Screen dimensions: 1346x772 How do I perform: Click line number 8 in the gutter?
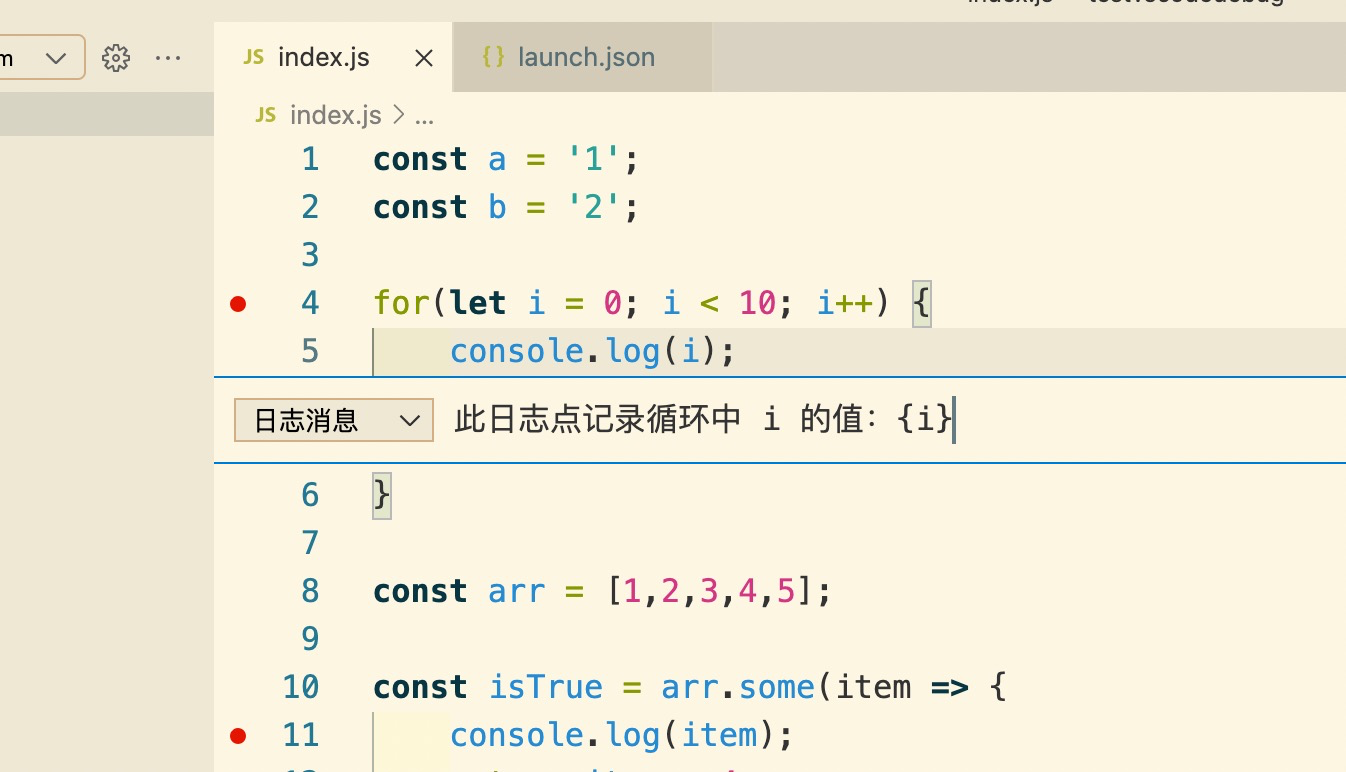tap(310, 591)
